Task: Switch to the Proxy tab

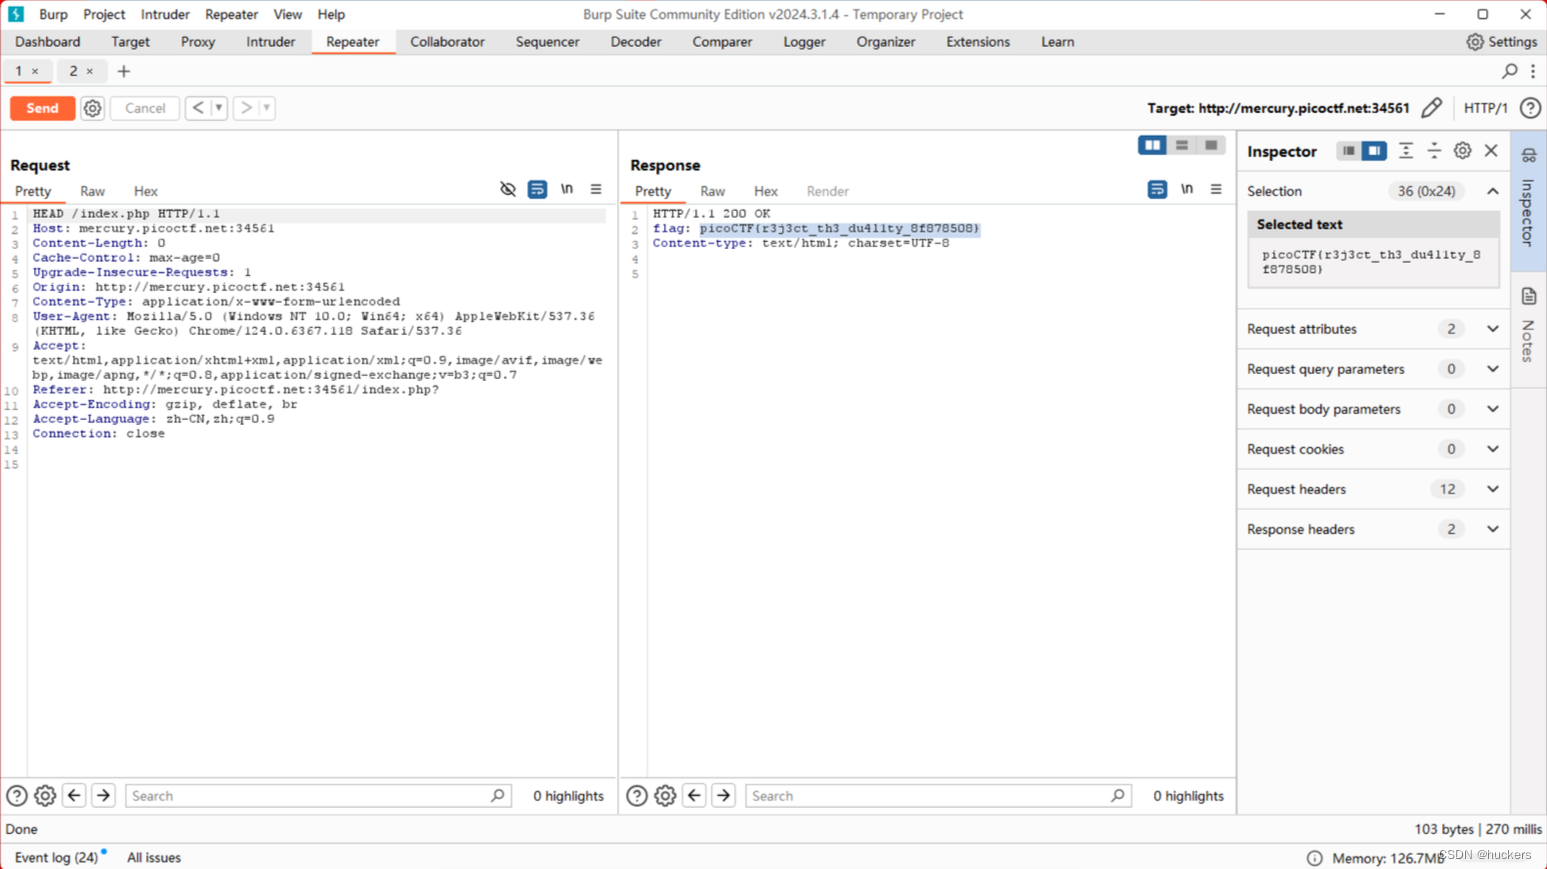Action: [198, 42]
